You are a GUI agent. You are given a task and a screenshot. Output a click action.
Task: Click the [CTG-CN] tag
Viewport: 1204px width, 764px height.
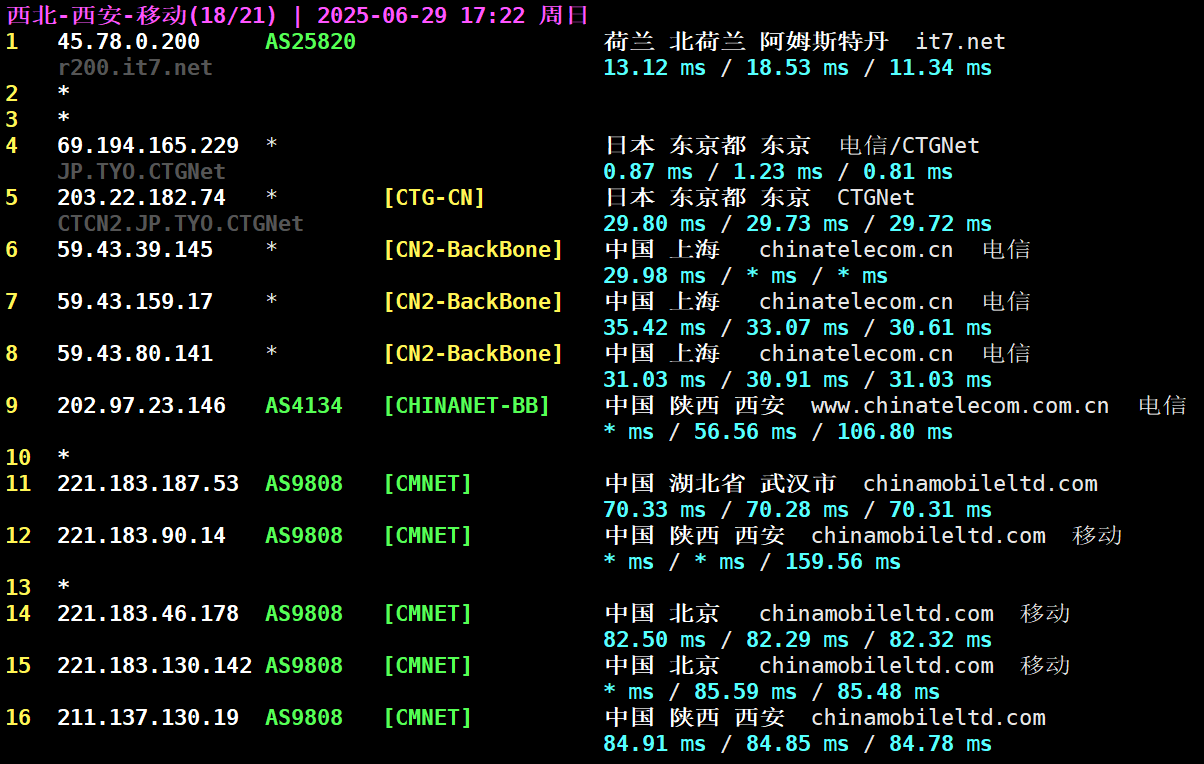(x=434, y=197)
